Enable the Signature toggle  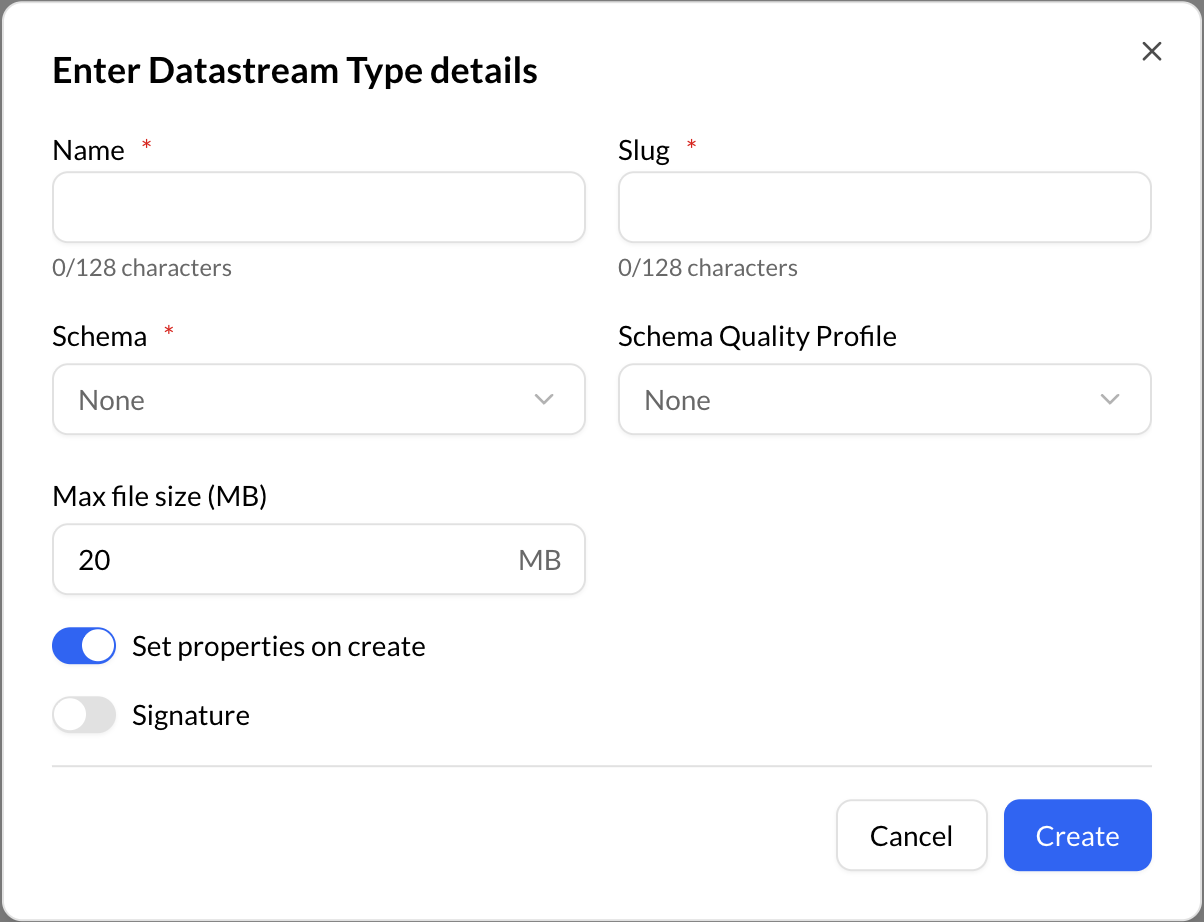84,715
